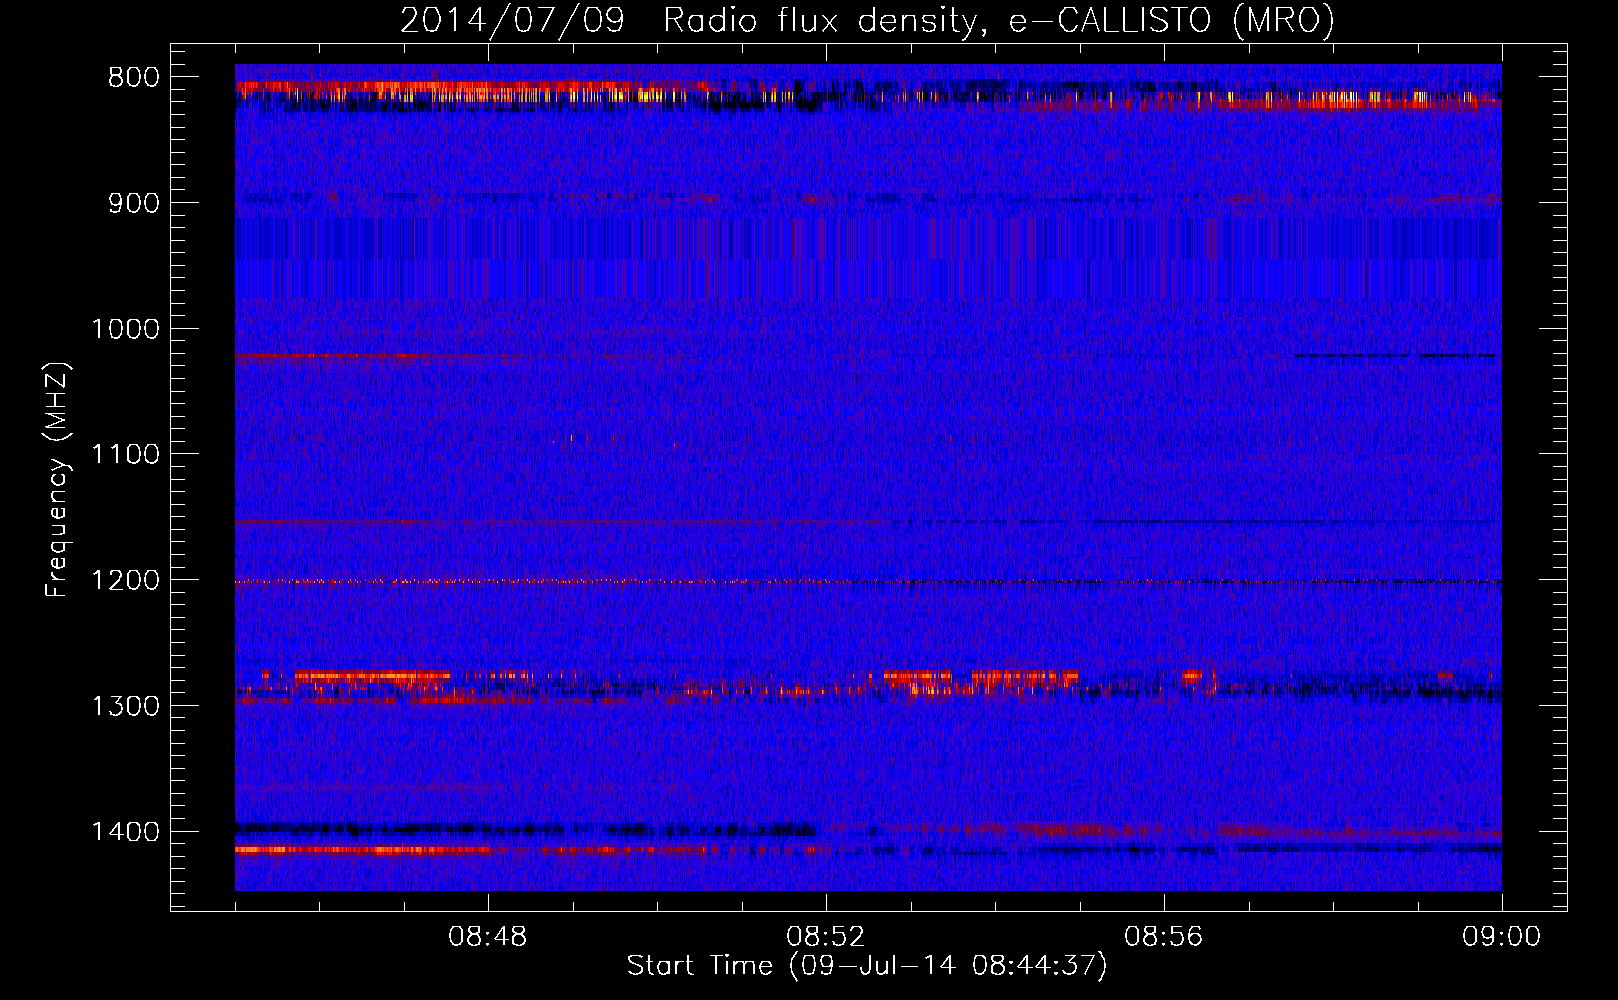Click the 'Start Time (09-Jul-14 08:44:37)' label

coord(867,966)
